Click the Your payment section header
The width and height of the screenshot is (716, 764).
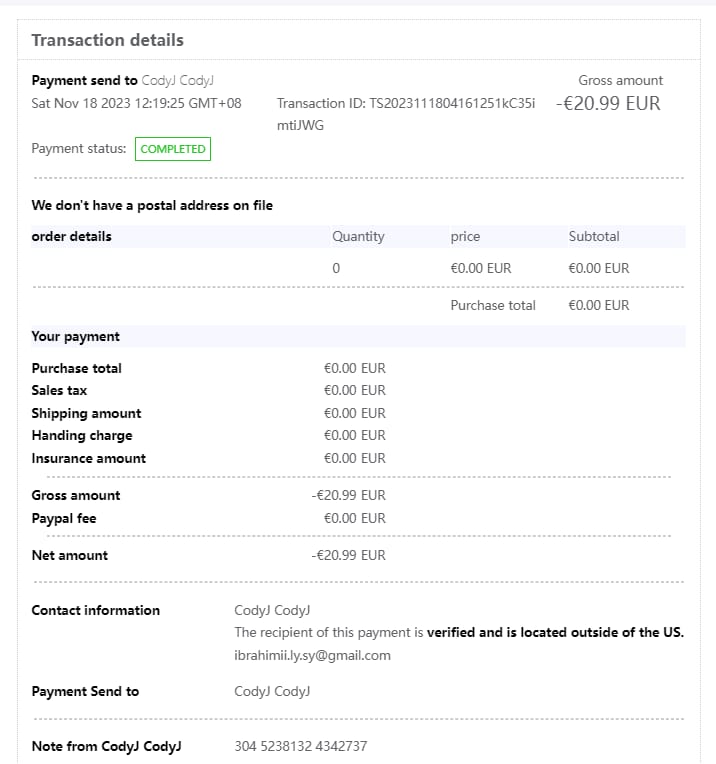tap(76, 337)
